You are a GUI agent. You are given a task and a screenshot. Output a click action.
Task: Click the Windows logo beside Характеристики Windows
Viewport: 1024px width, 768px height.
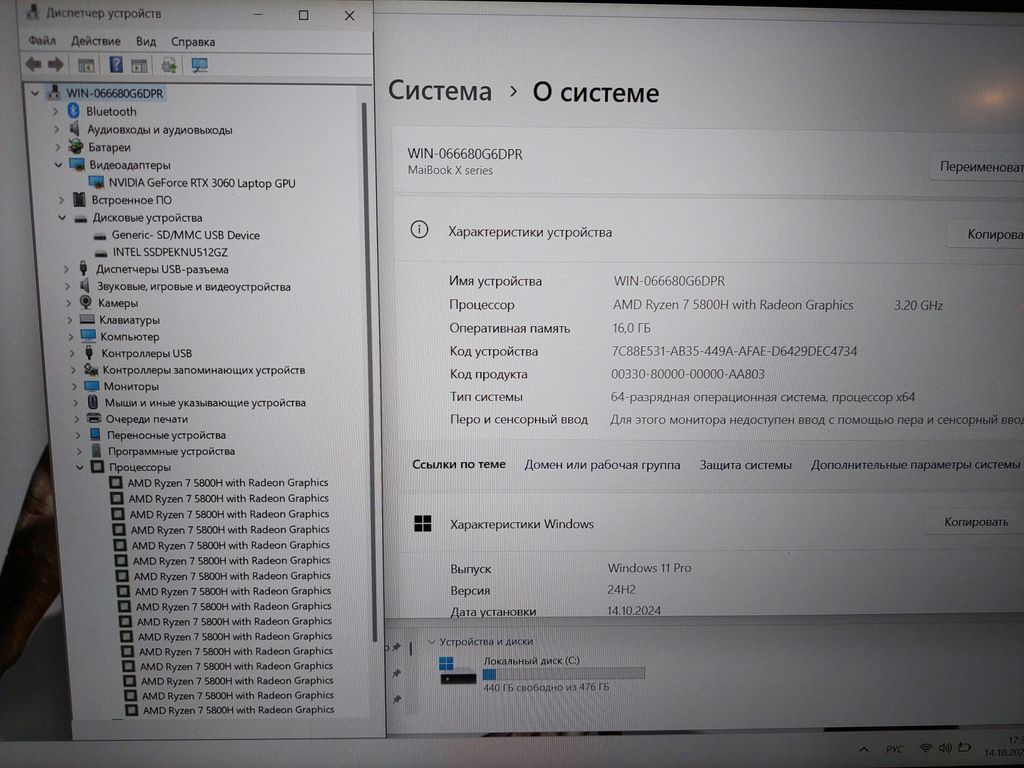(x=423, y=523)
